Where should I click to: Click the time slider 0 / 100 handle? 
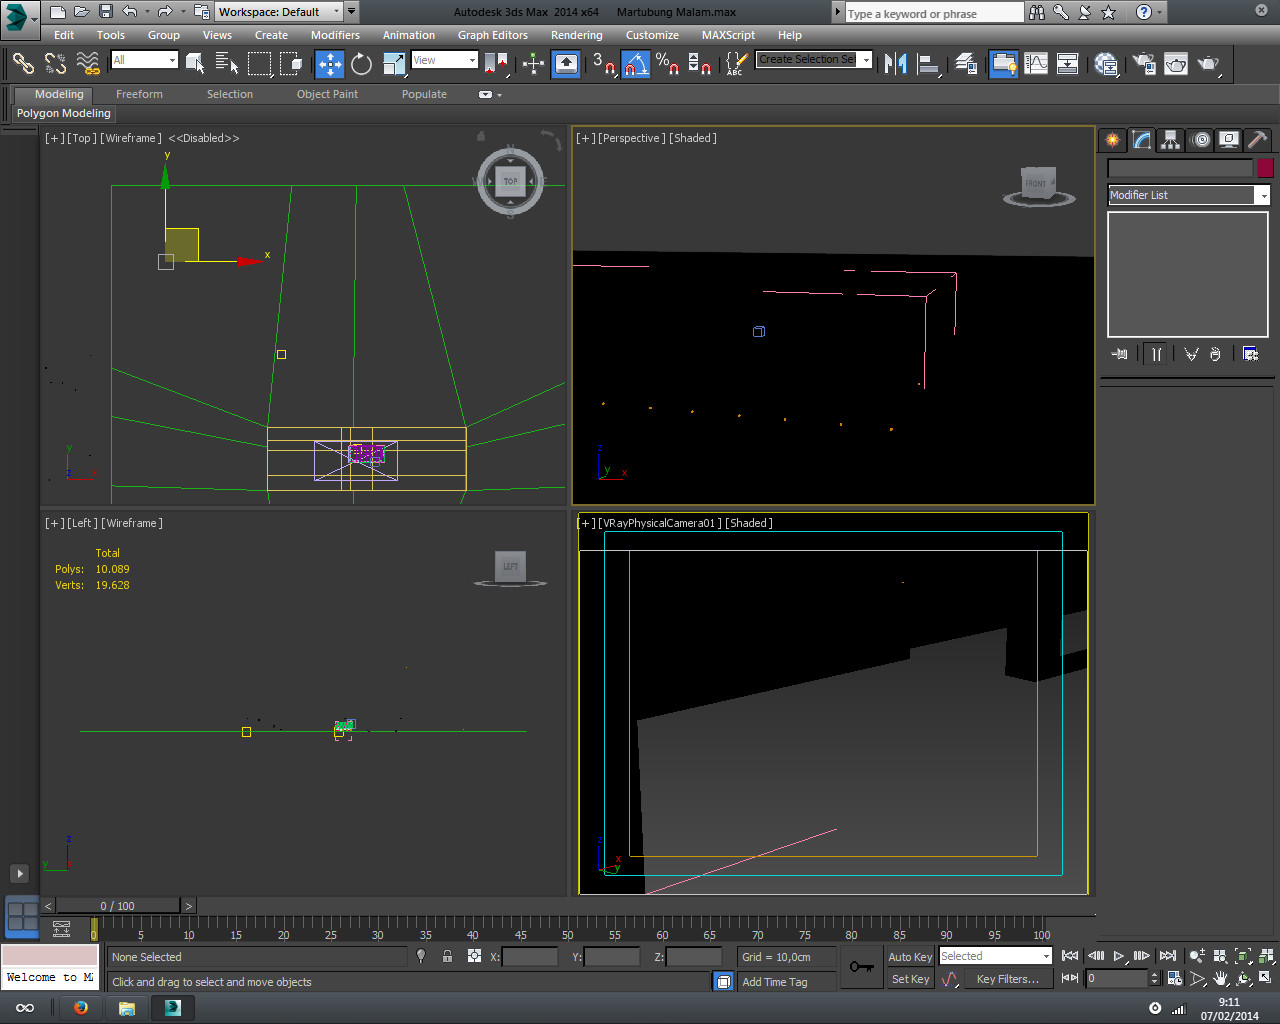(118, 906)
